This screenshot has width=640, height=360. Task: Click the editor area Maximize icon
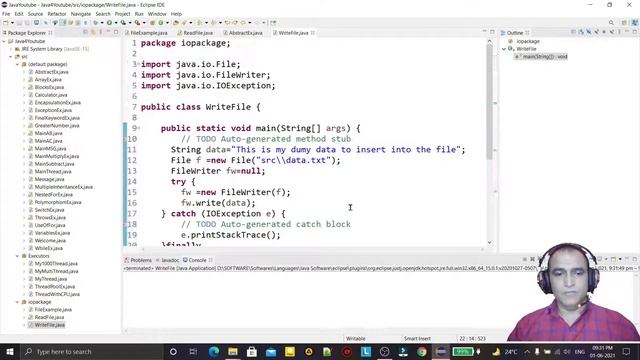pyautogui.click(x=492, y=32)
